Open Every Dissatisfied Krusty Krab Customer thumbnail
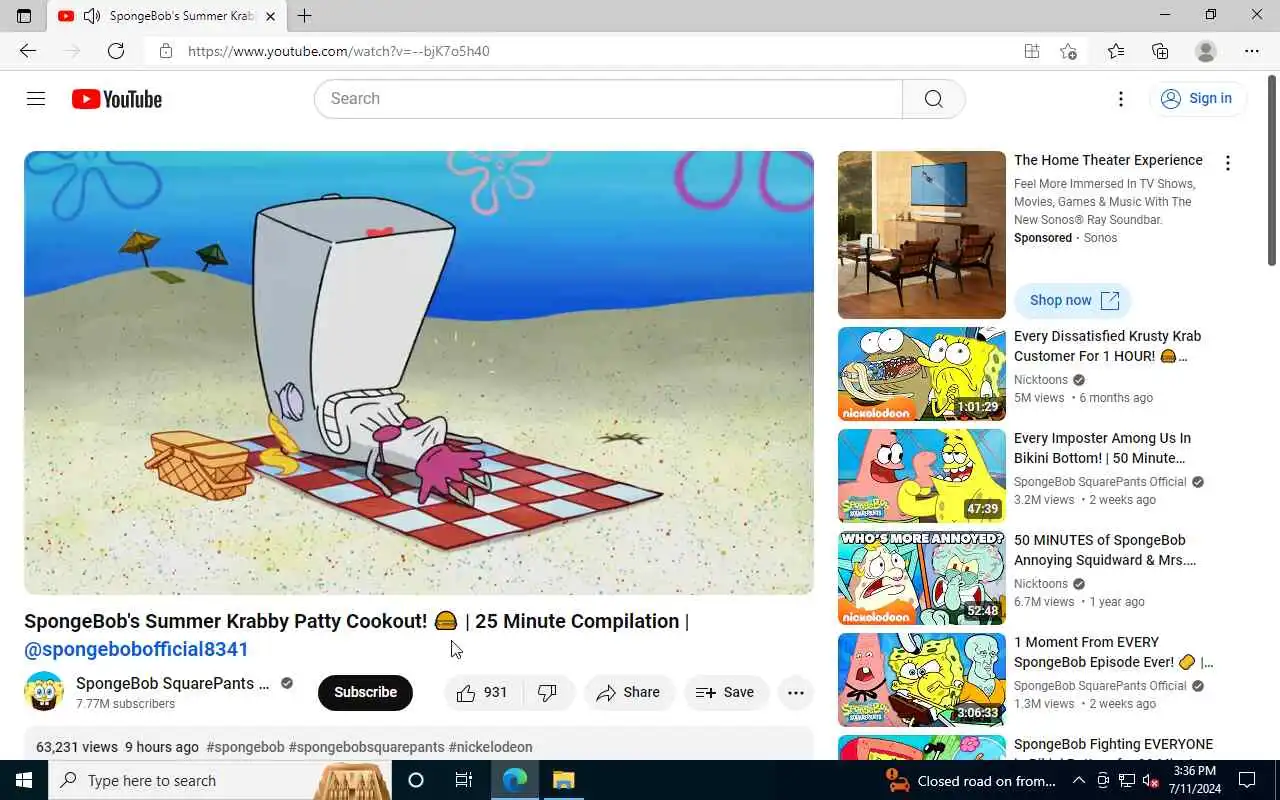Image resolution: width=1280 pixels, height=800 pixels. [x=922, y=374]
